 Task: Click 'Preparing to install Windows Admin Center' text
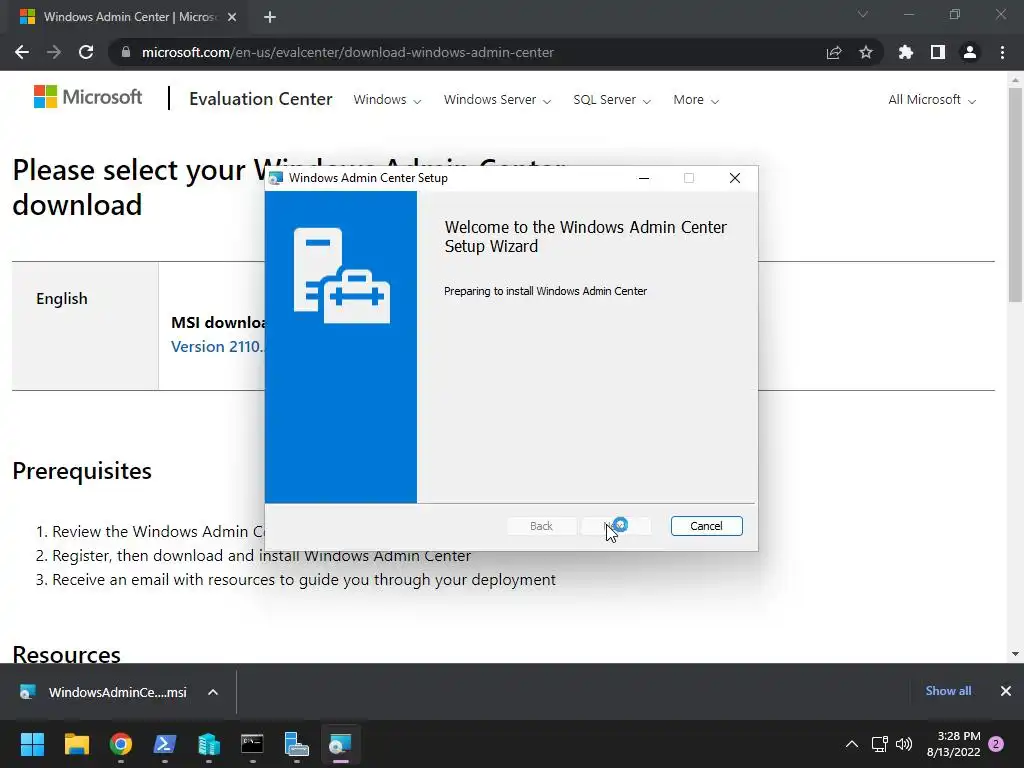(x=545, y=291)
